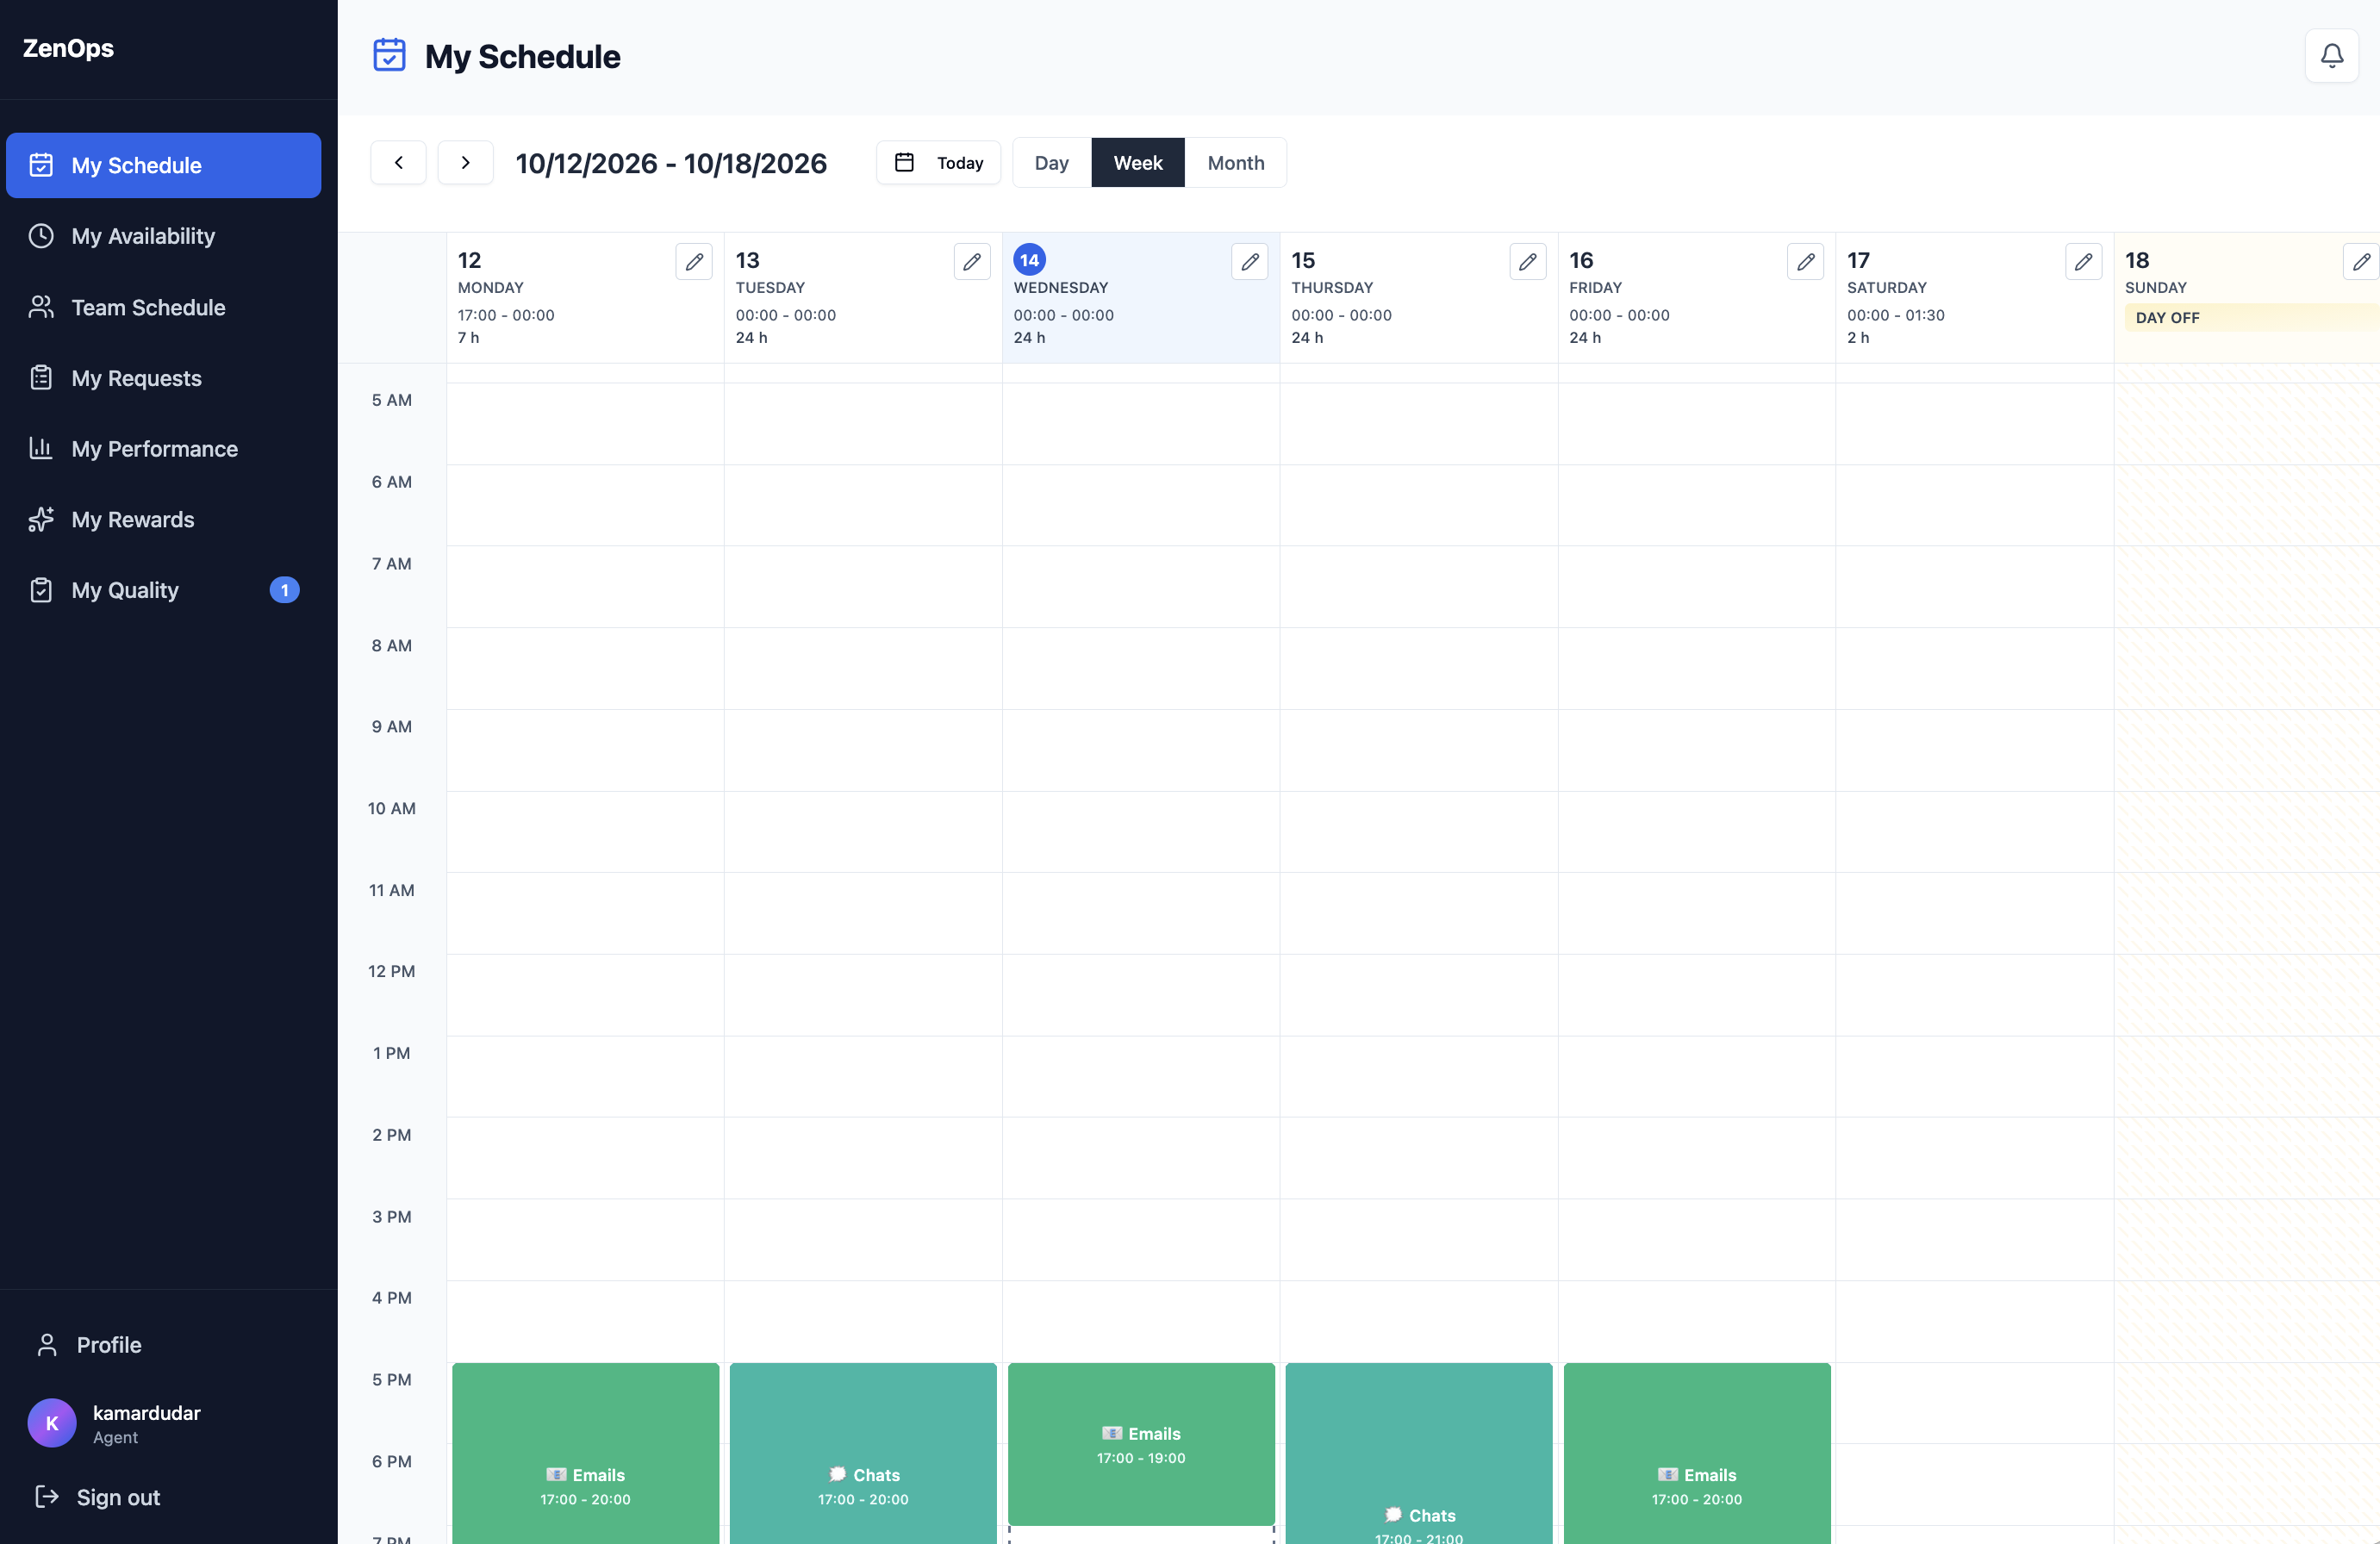Click the date range 10/12/2026 - 10/18/2026
The width and height of the screenshot is (2380, 1544).
tap(671, 163)
